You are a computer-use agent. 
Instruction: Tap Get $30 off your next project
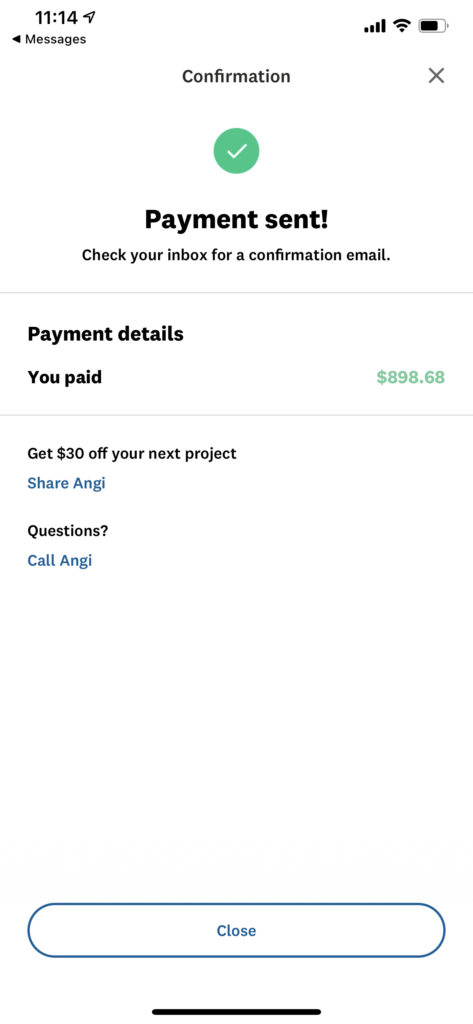tap(132, 453)
